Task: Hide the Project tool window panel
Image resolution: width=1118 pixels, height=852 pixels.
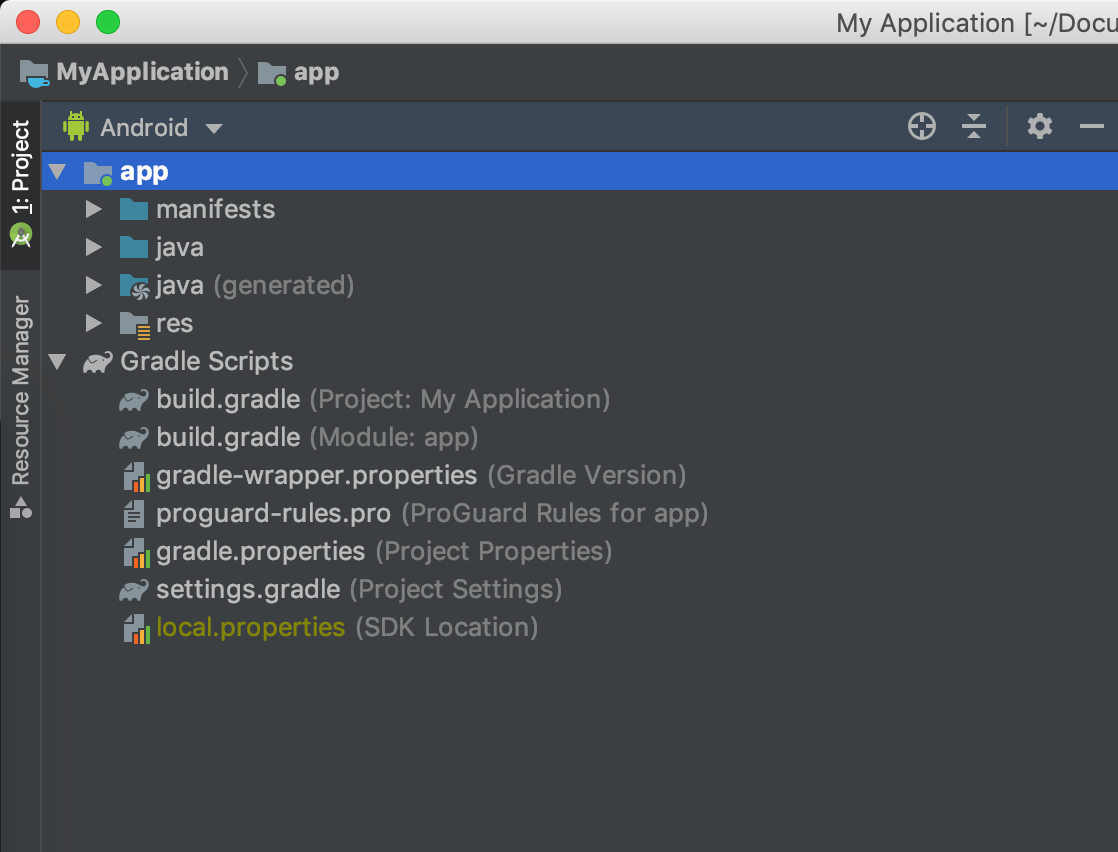Action: (x=1091, y=127)
